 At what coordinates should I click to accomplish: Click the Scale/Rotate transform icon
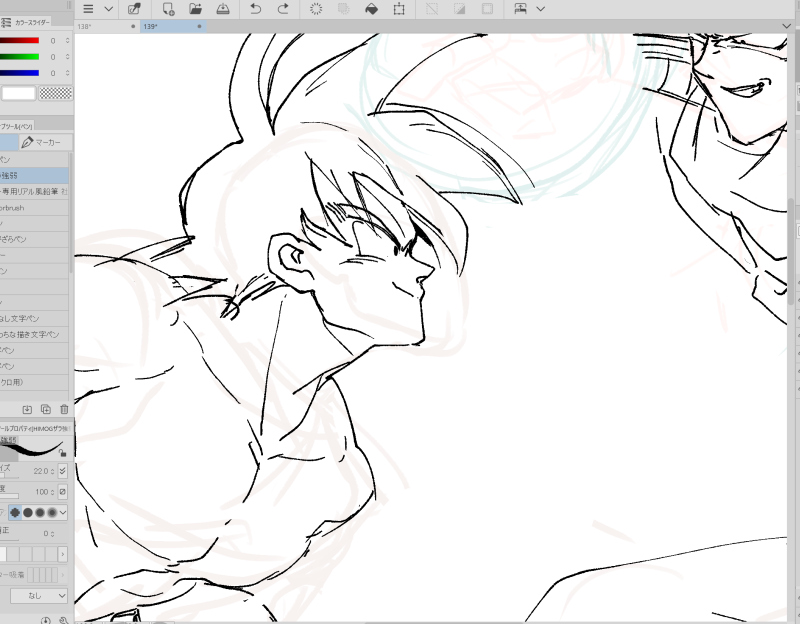[399, 9]
